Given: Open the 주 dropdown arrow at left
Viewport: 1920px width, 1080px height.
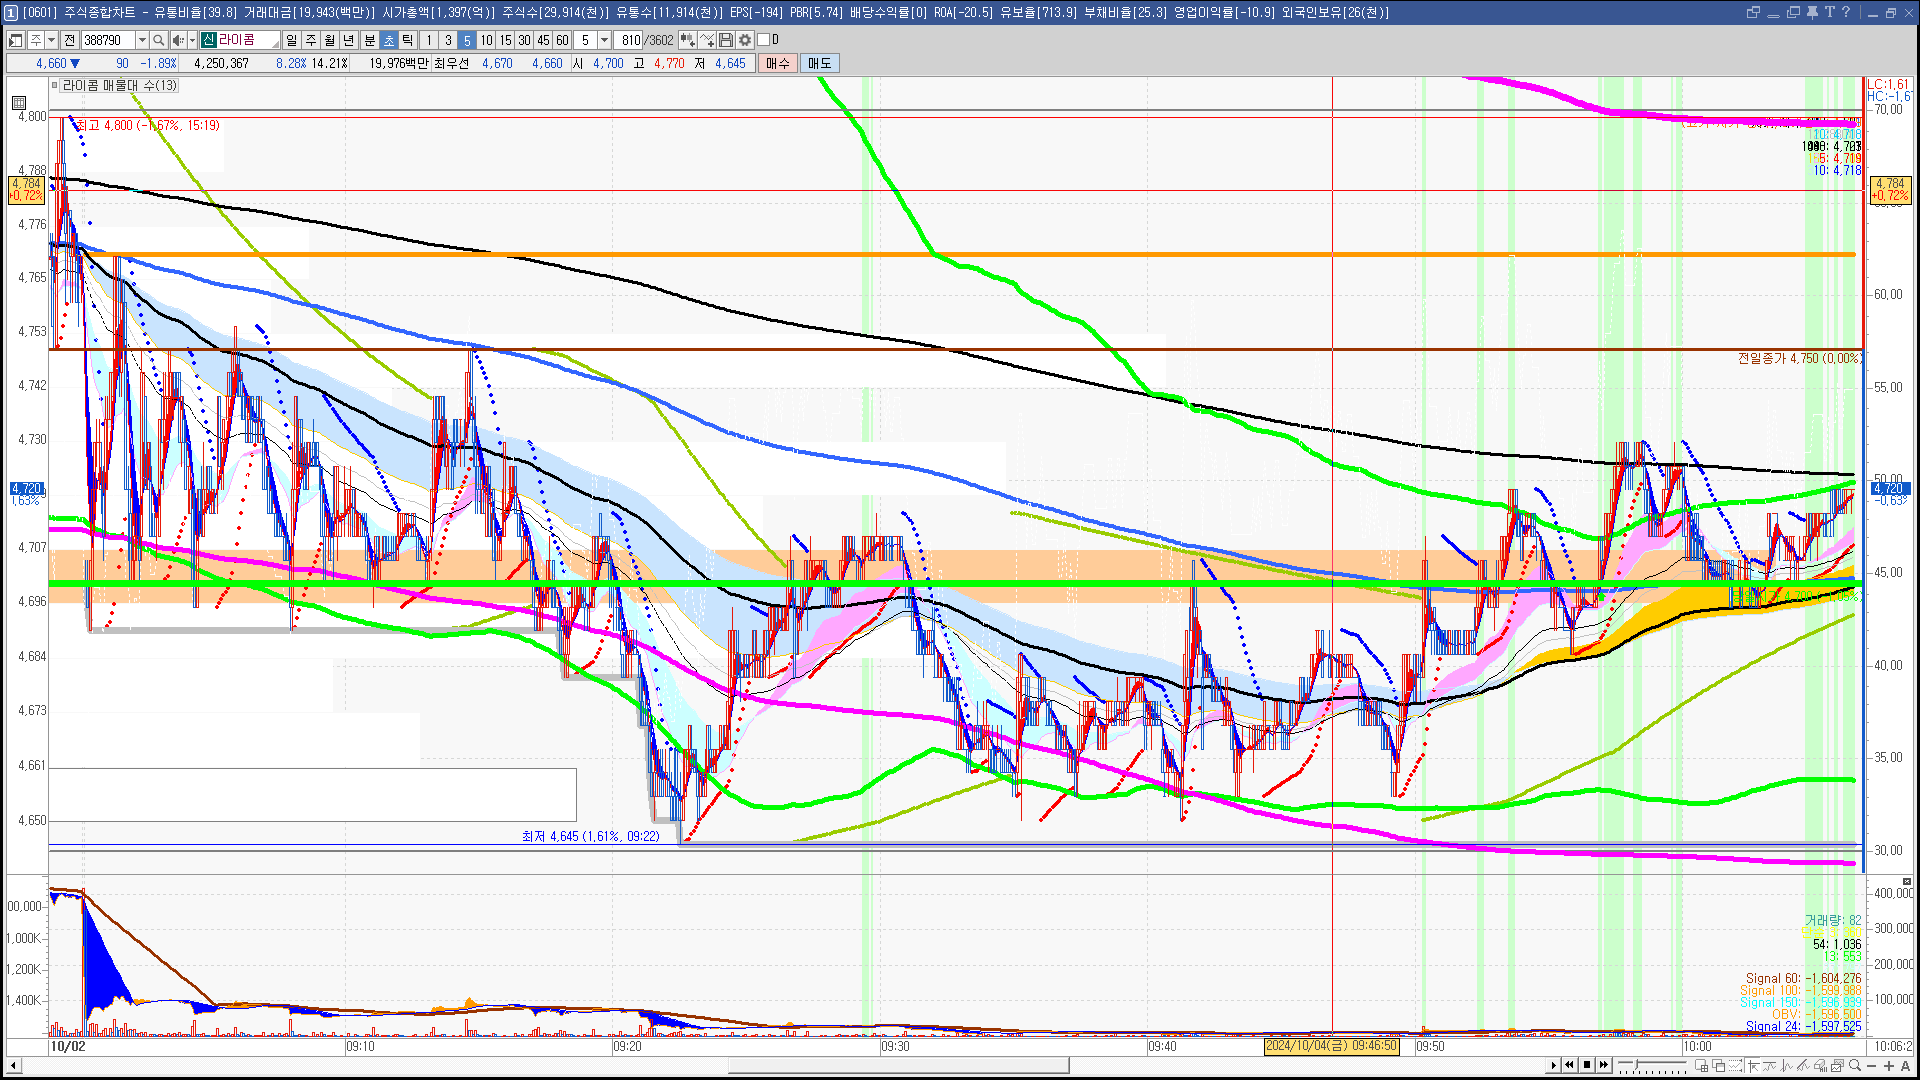Looking at the screenshot, I should pyautogui.click(x=51, y=40).
